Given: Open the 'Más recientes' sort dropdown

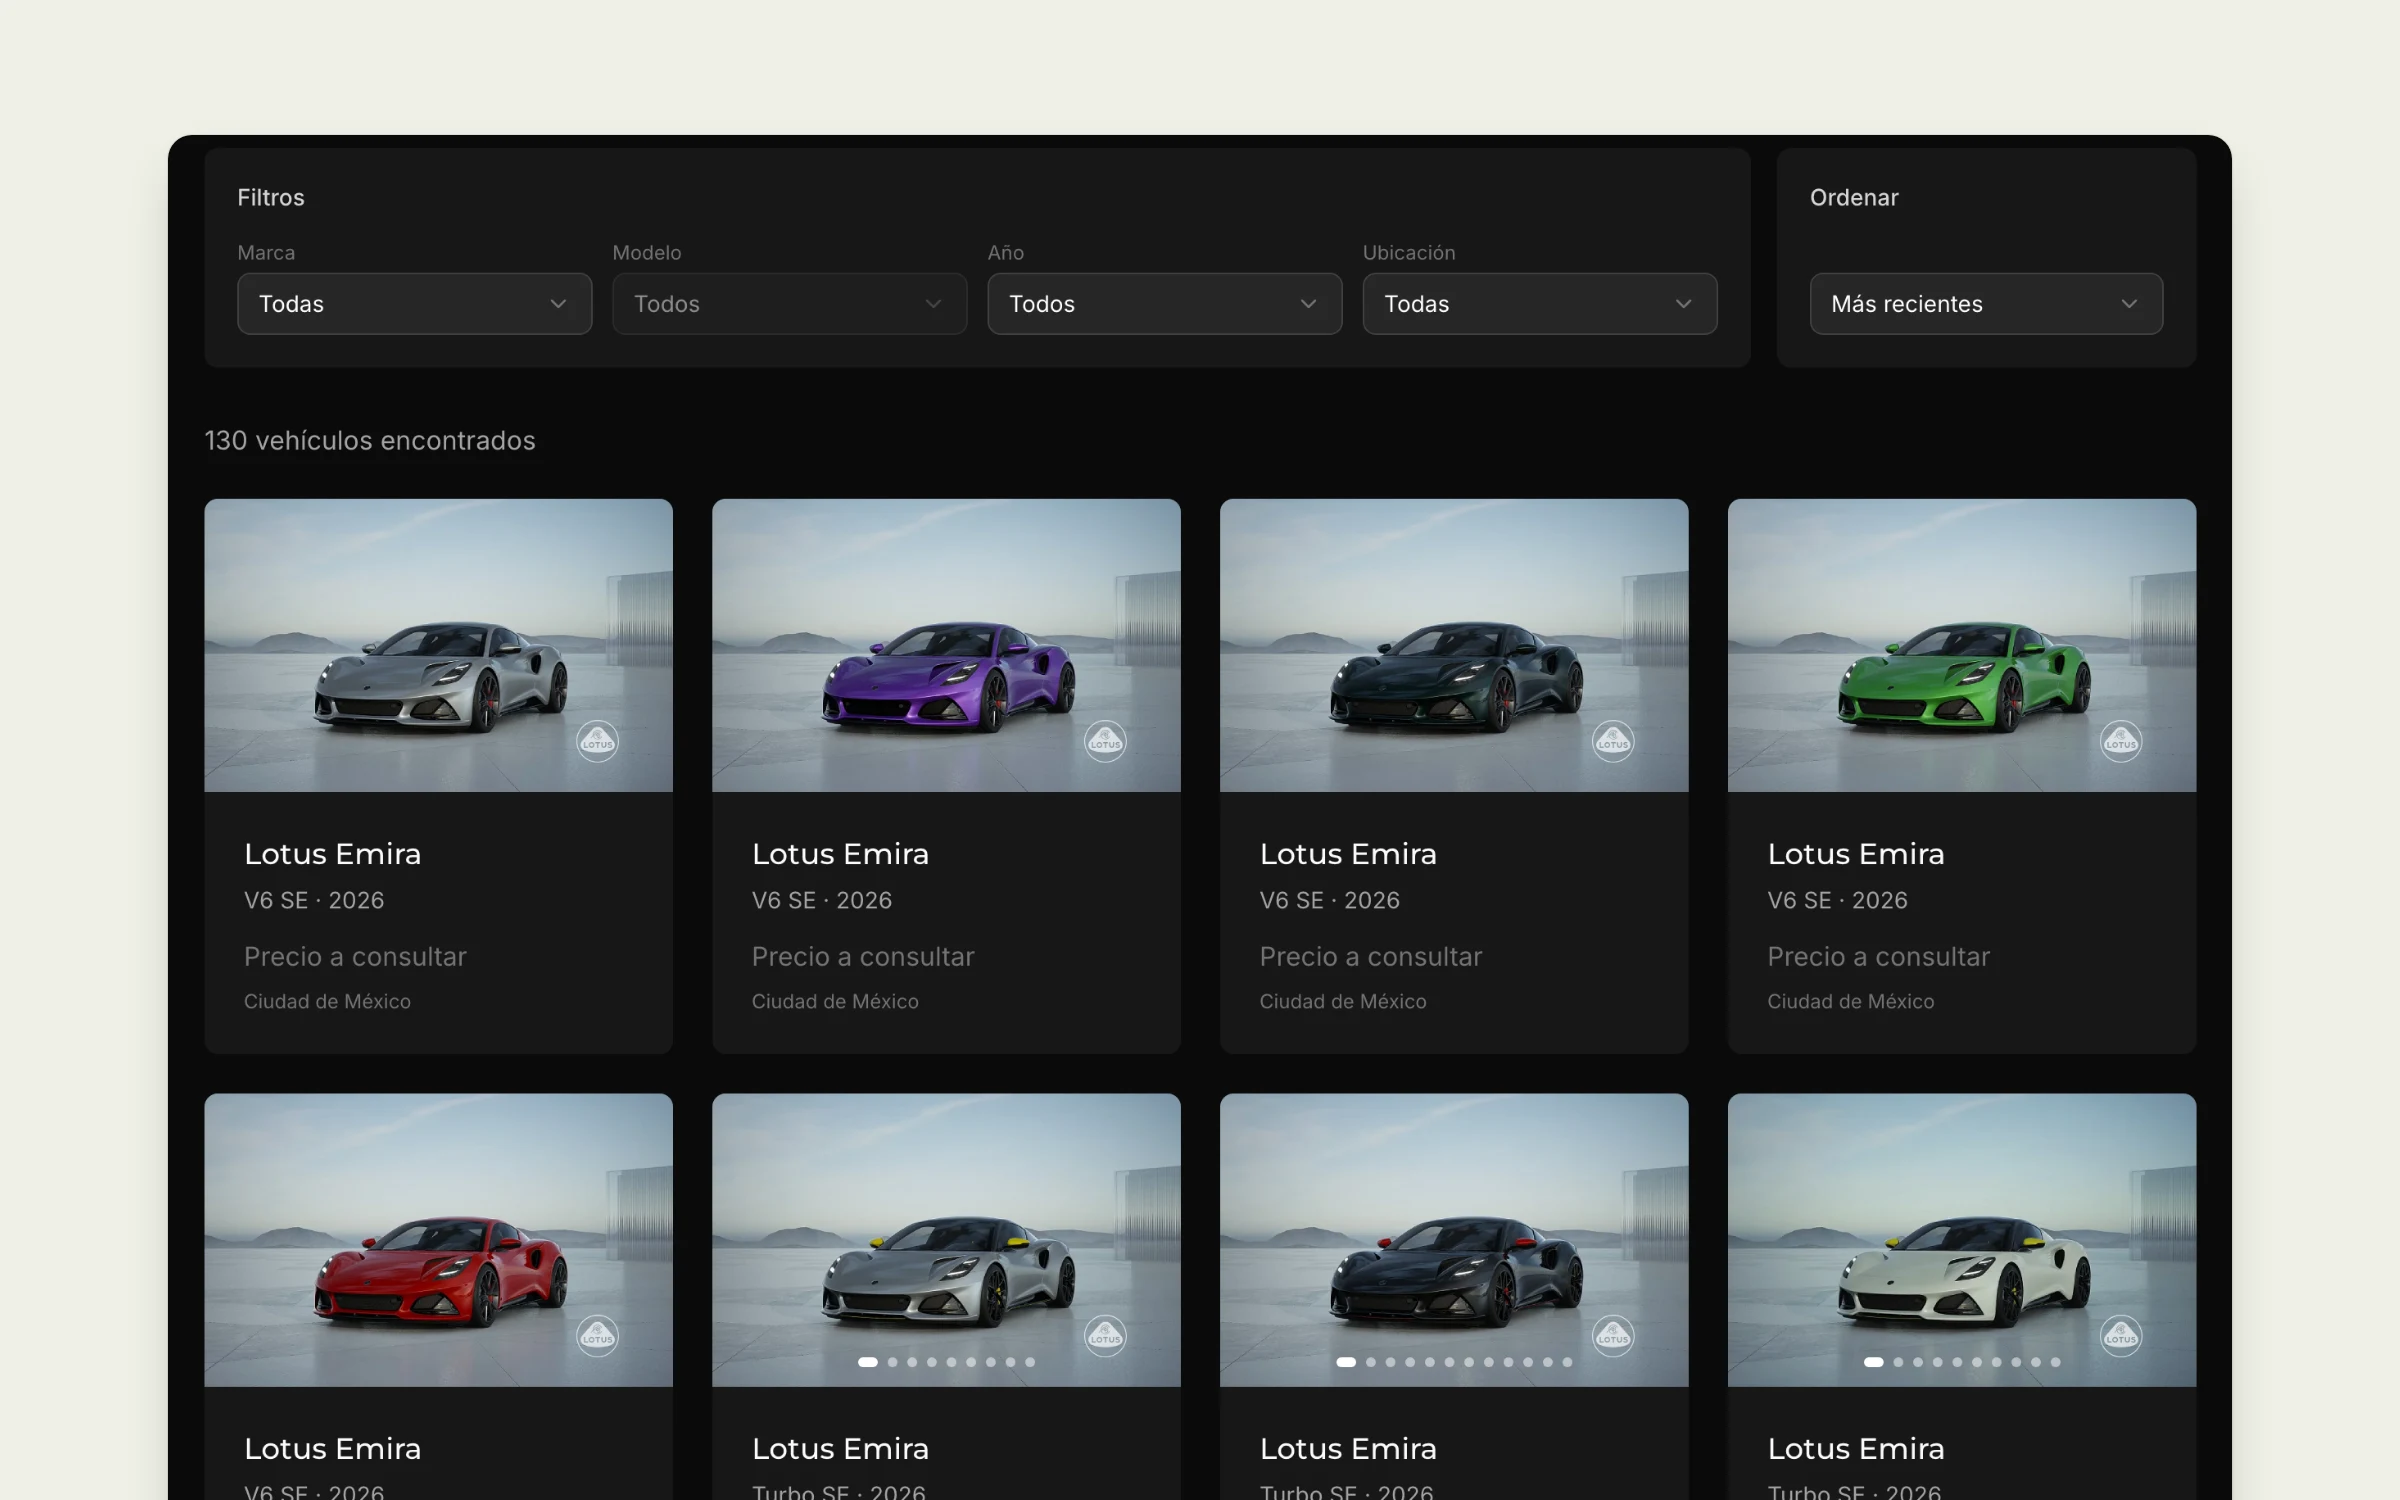Looking at the screenshot, I should (1986, 304).
